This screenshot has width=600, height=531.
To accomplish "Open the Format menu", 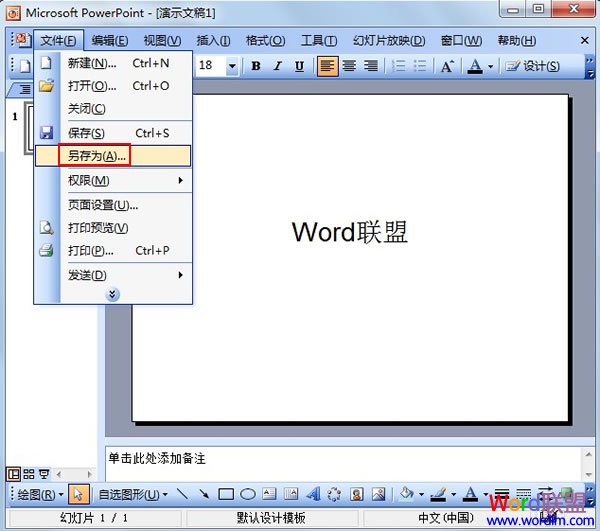I will point(265,40).
